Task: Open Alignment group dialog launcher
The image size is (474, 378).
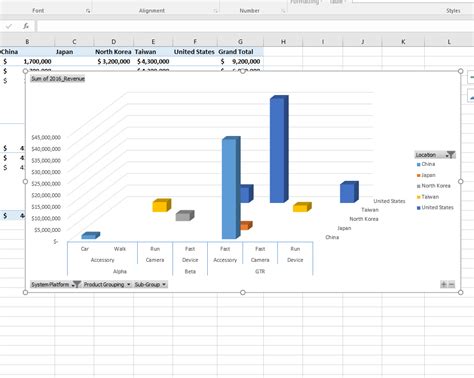Action: (215, 11)
